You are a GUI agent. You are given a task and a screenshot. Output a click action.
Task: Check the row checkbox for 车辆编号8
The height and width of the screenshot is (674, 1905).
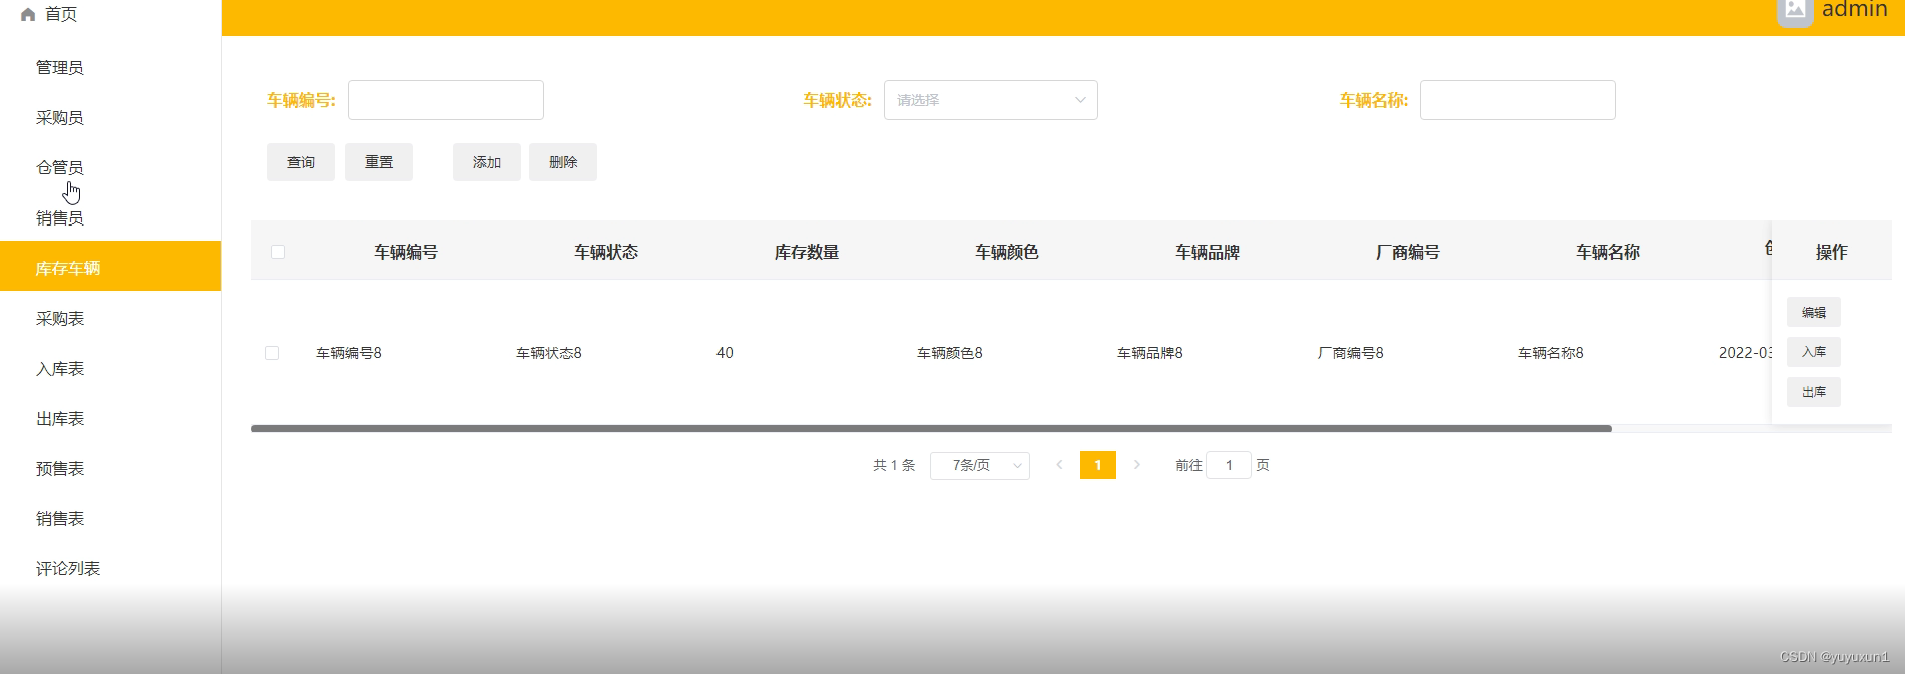coord(272,353)
